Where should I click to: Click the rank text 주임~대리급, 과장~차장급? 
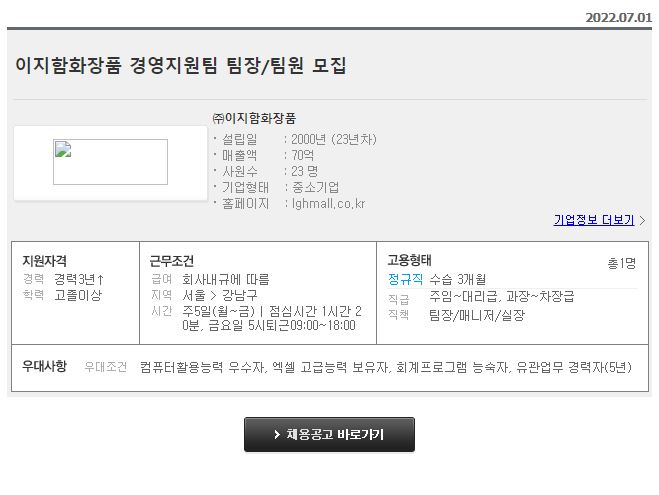501,297
